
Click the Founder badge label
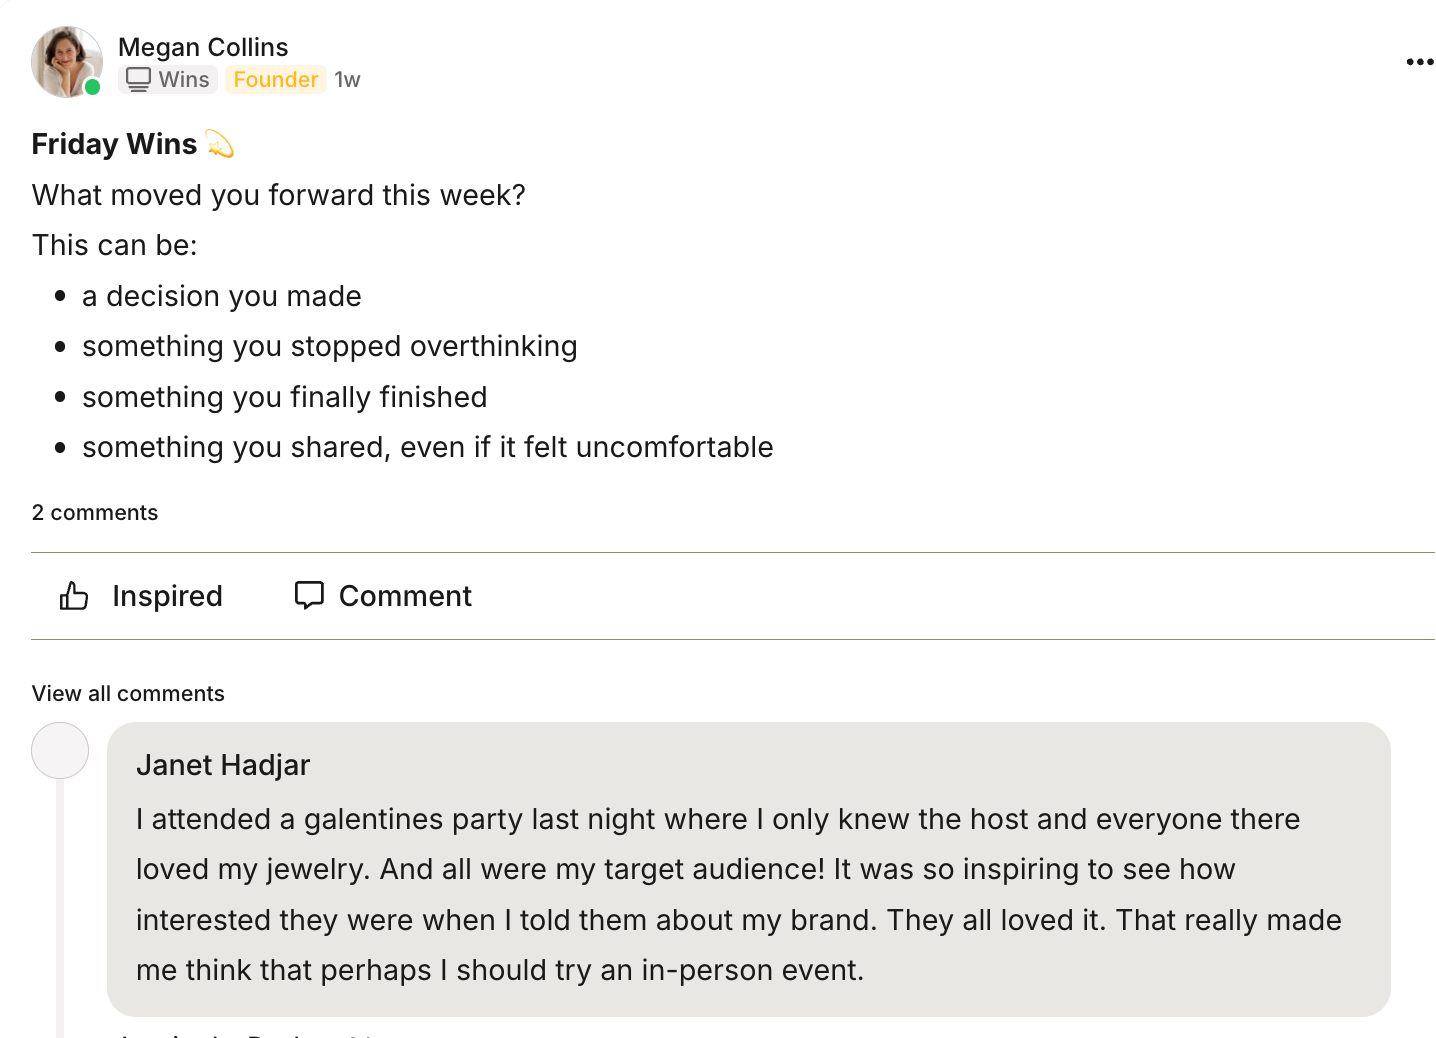click(275, 79)
